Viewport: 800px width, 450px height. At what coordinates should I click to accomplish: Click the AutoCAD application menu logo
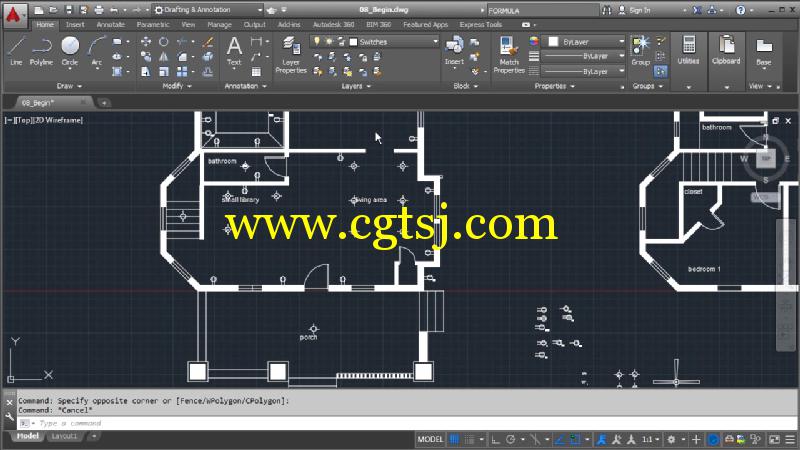click(x=14, y=15)
